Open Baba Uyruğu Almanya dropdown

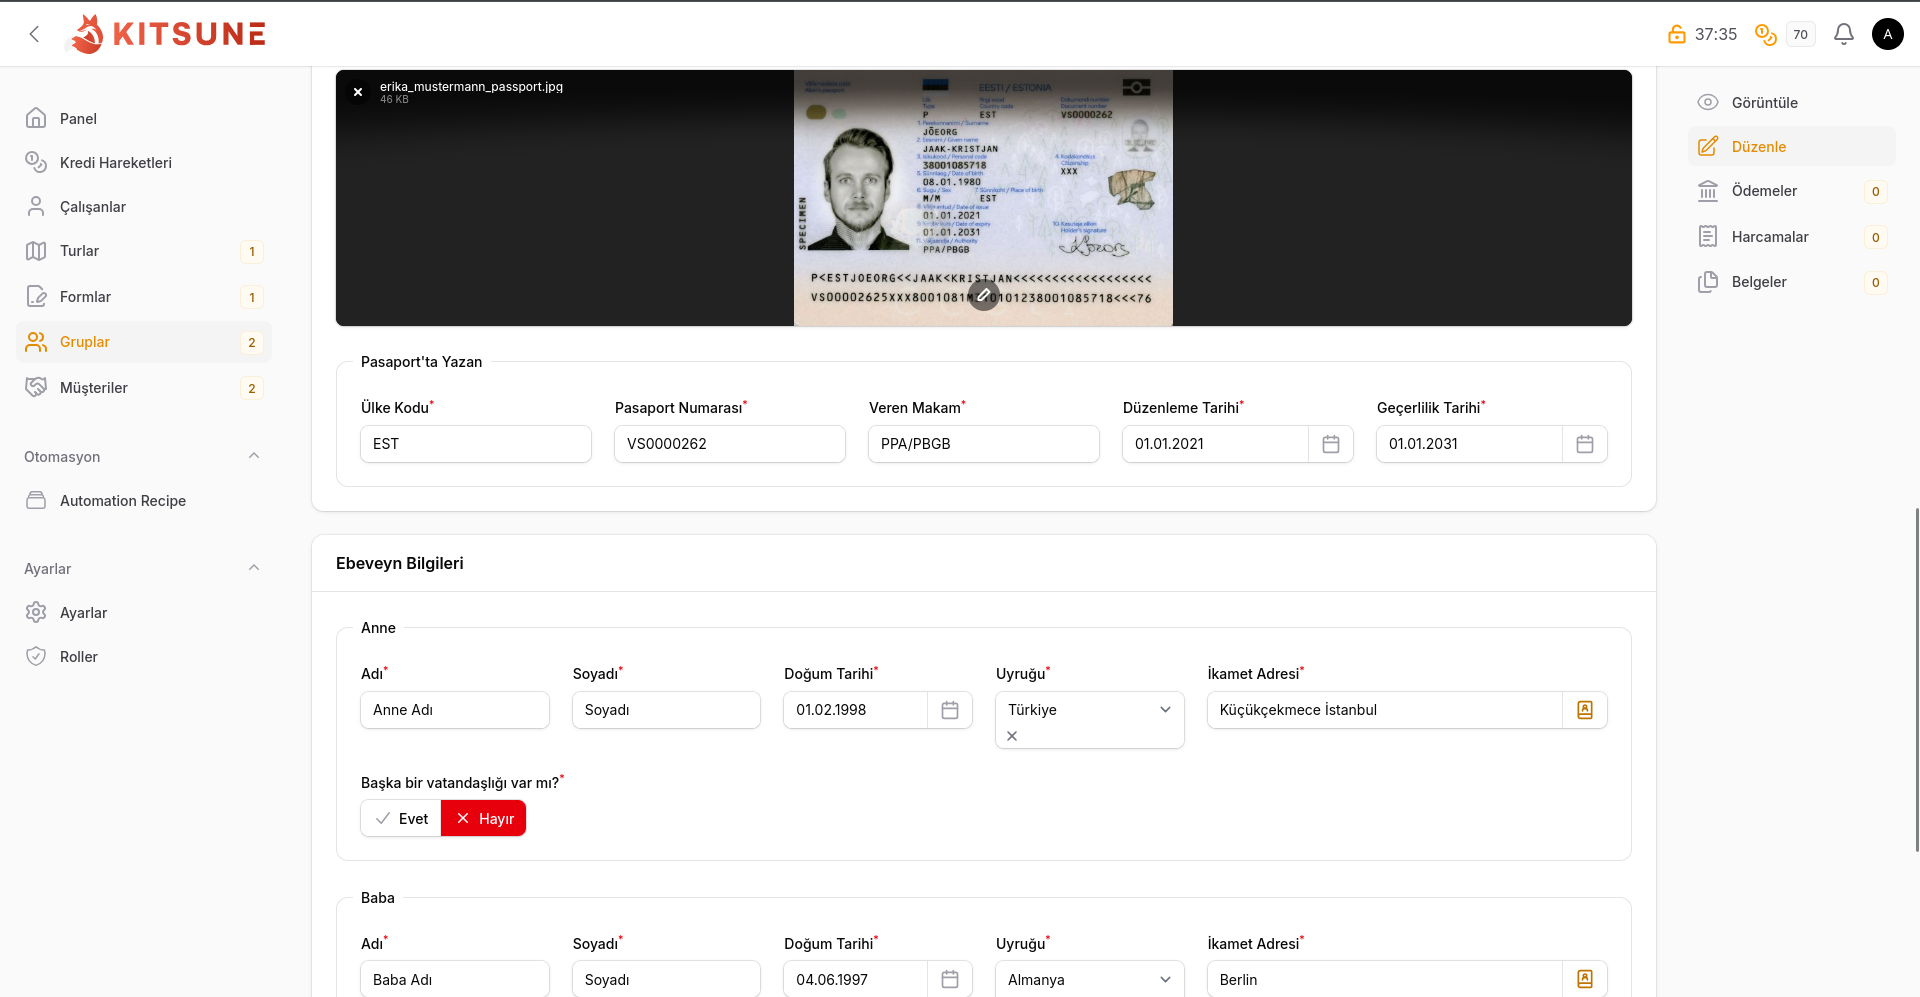coord(1090,979)
